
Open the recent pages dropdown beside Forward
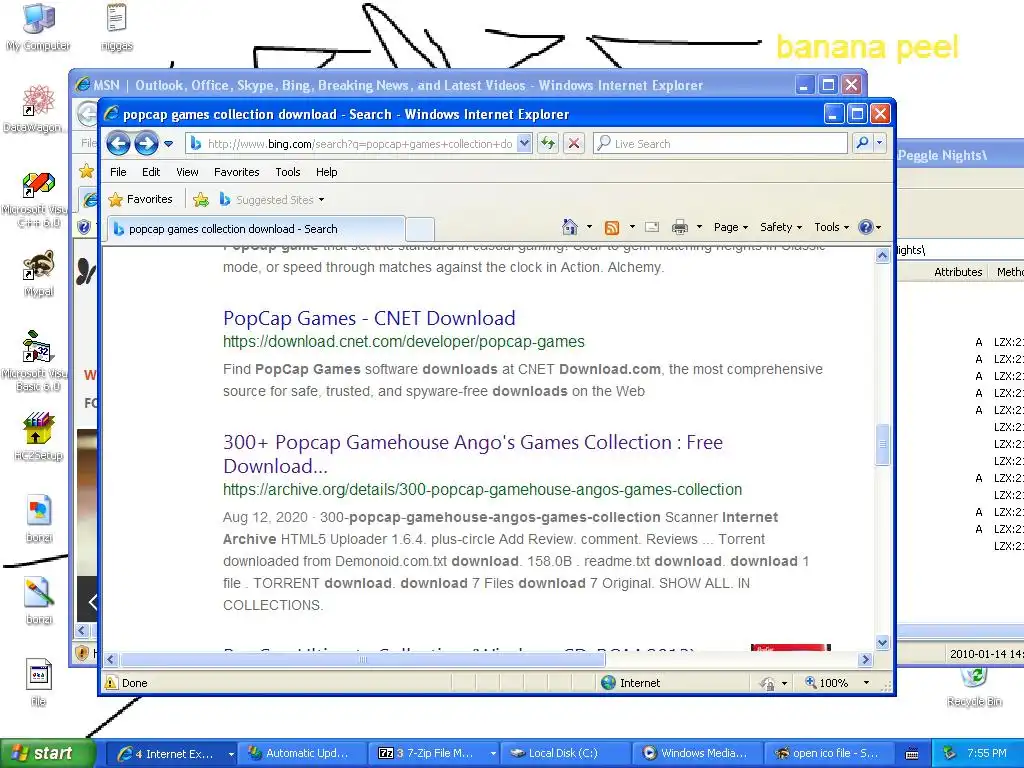coord(168,144)
